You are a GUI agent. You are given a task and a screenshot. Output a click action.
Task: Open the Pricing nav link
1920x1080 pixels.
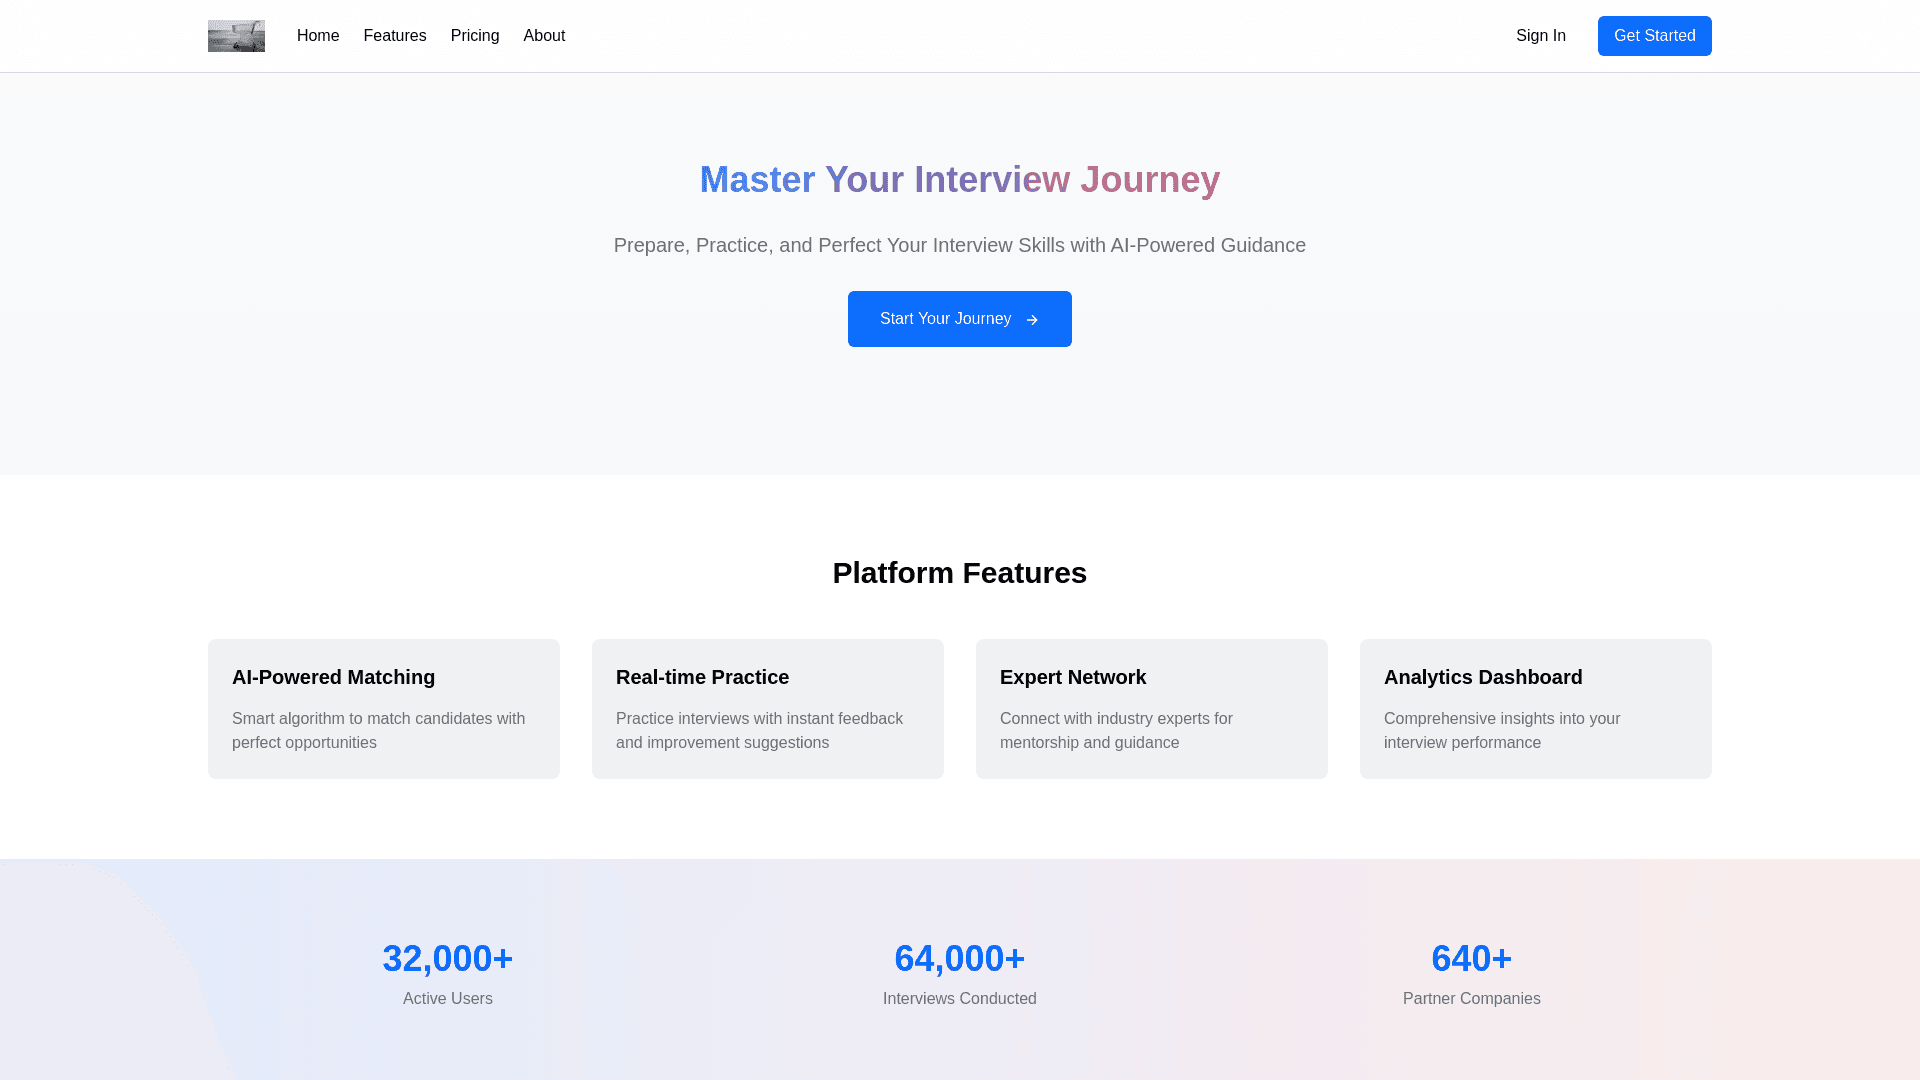tap(475, 36)
